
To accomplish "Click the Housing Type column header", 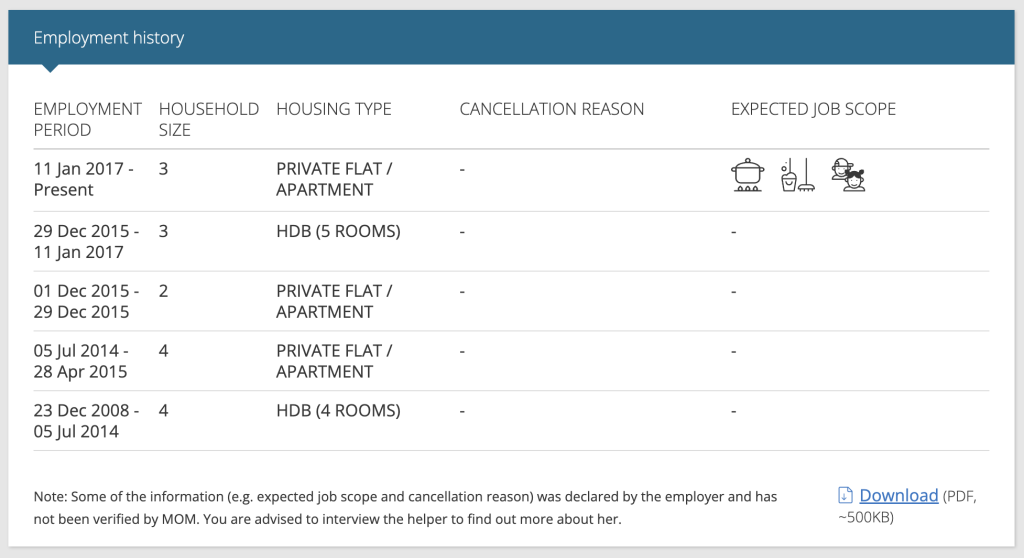I will click(x=334, y=108).
